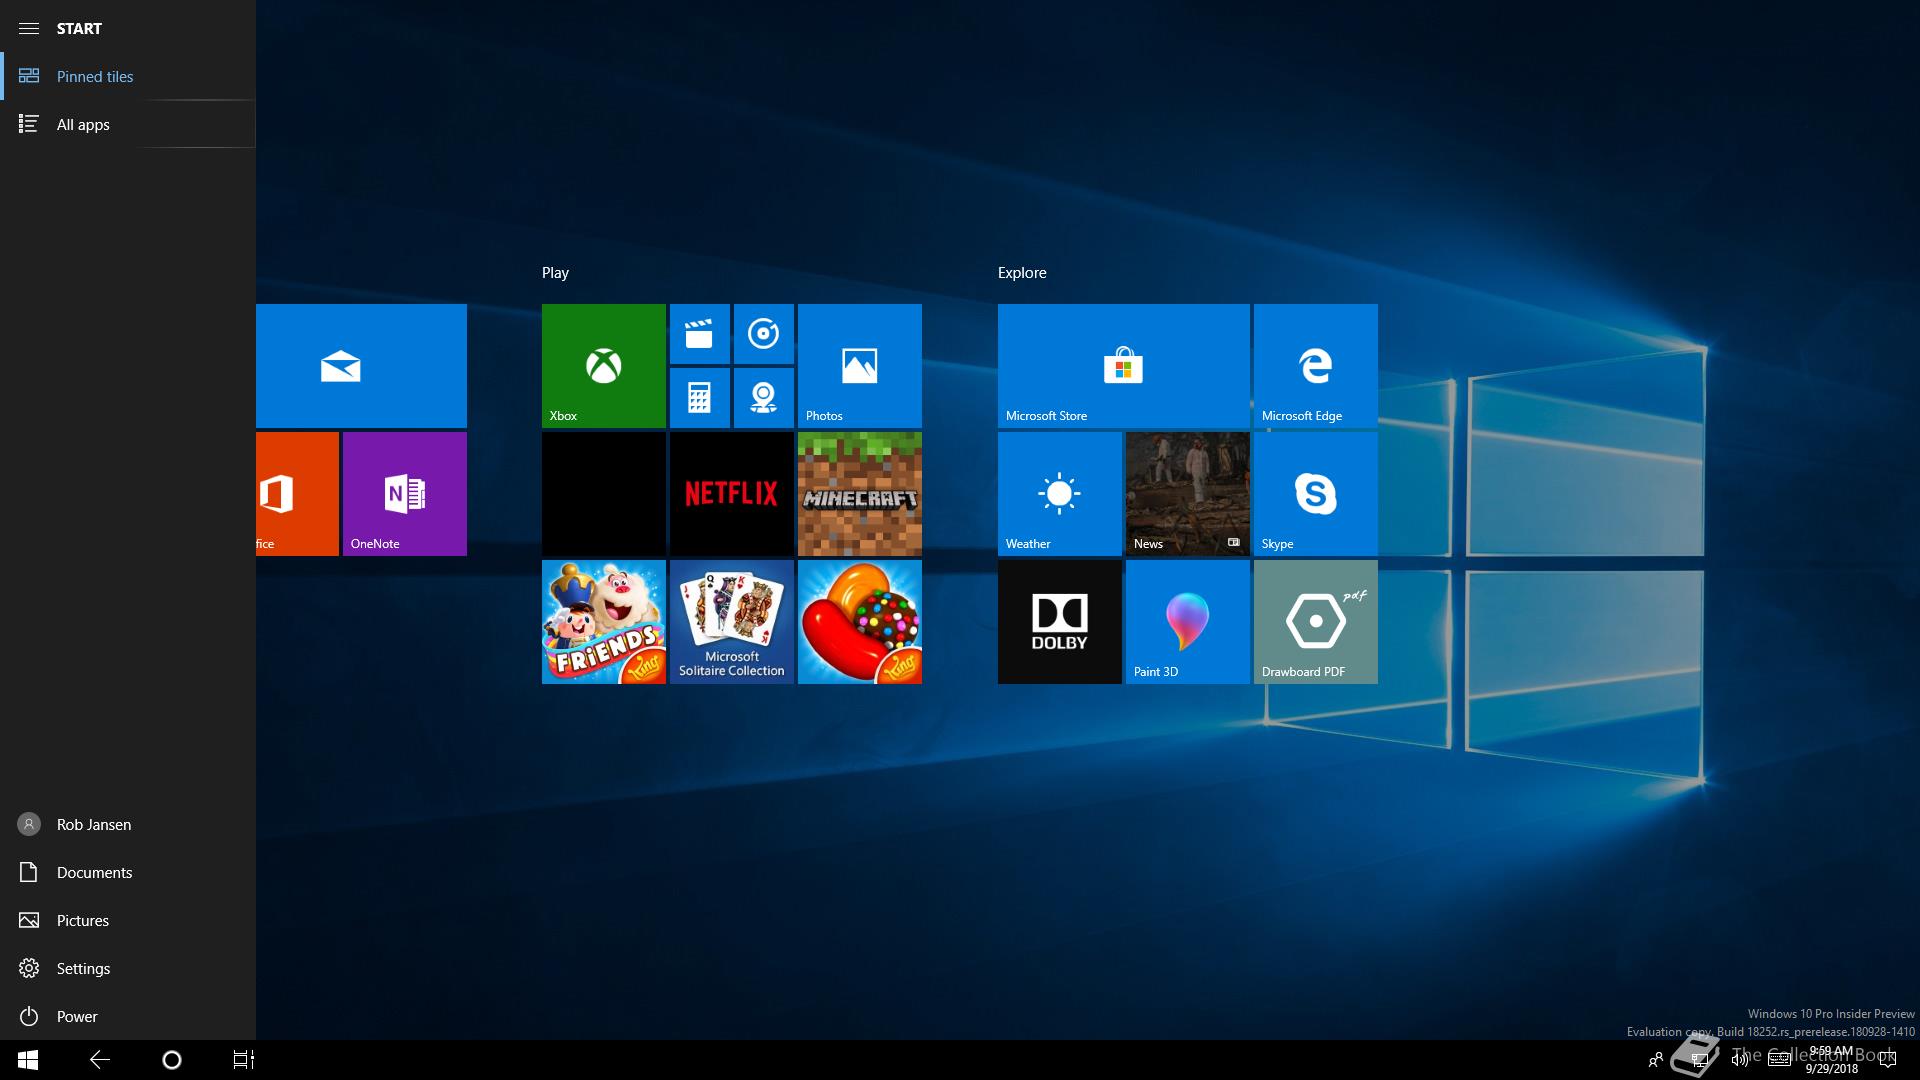
Task: Open the touch keyboard from tray
Action: pyautogui.click(x=1779, y=1060)
